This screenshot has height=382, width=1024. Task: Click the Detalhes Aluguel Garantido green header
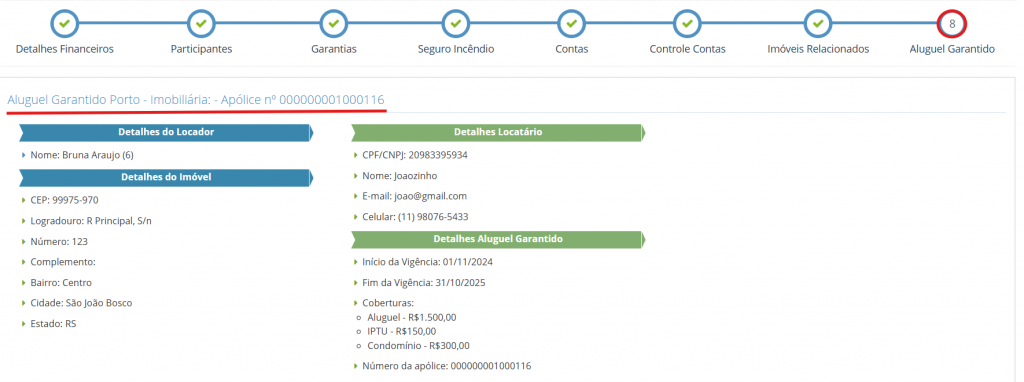coord(498,240)
